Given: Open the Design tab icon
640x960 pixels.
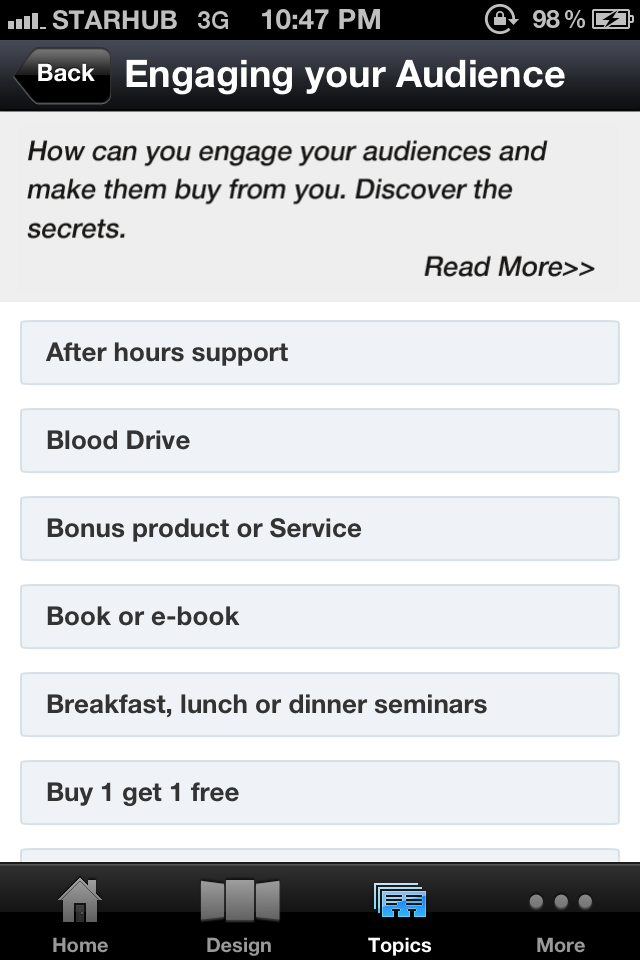Looking at the screenshot, I should [239, 900].
